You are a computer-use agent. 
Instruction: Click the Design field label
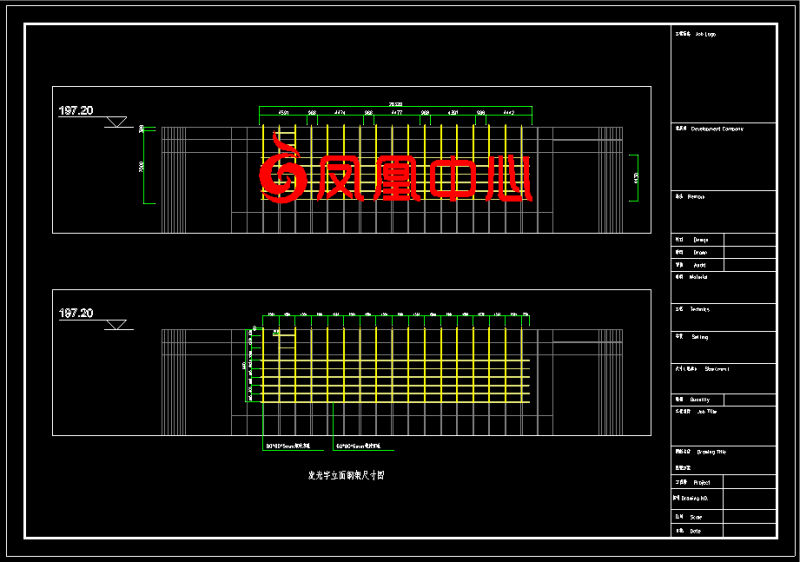point(692,240)
